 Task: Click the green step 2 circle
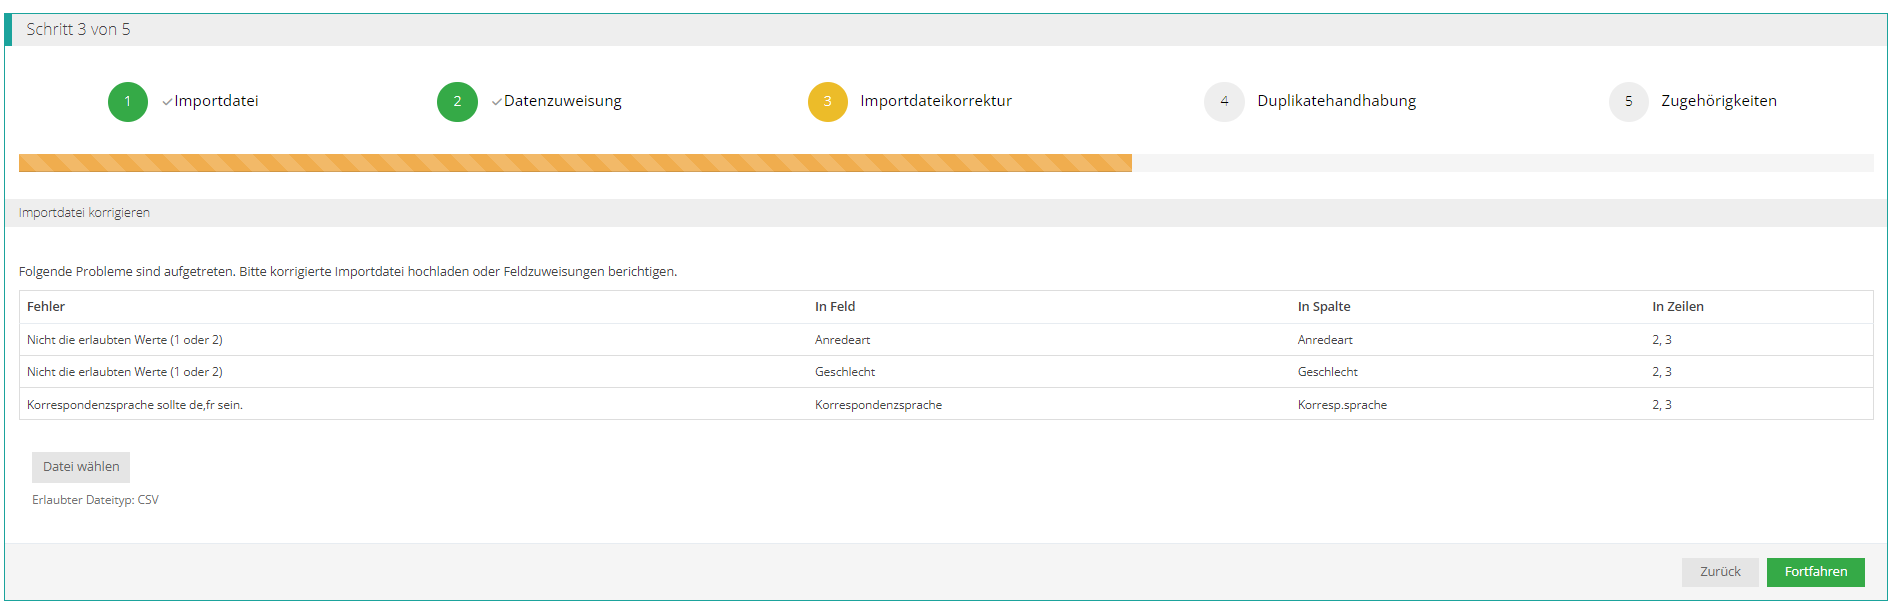(x=457, y=102)
